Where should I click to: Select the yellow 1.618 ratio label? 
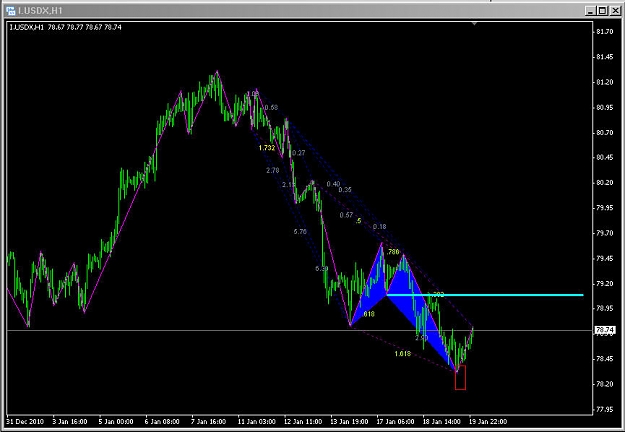coord(402,353)
